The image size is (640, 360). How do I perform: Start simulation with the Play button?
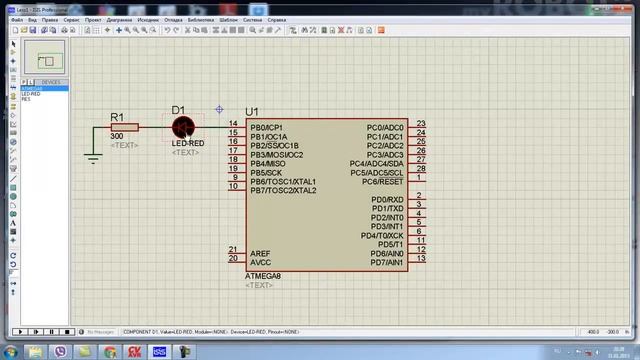coord(20,332)
